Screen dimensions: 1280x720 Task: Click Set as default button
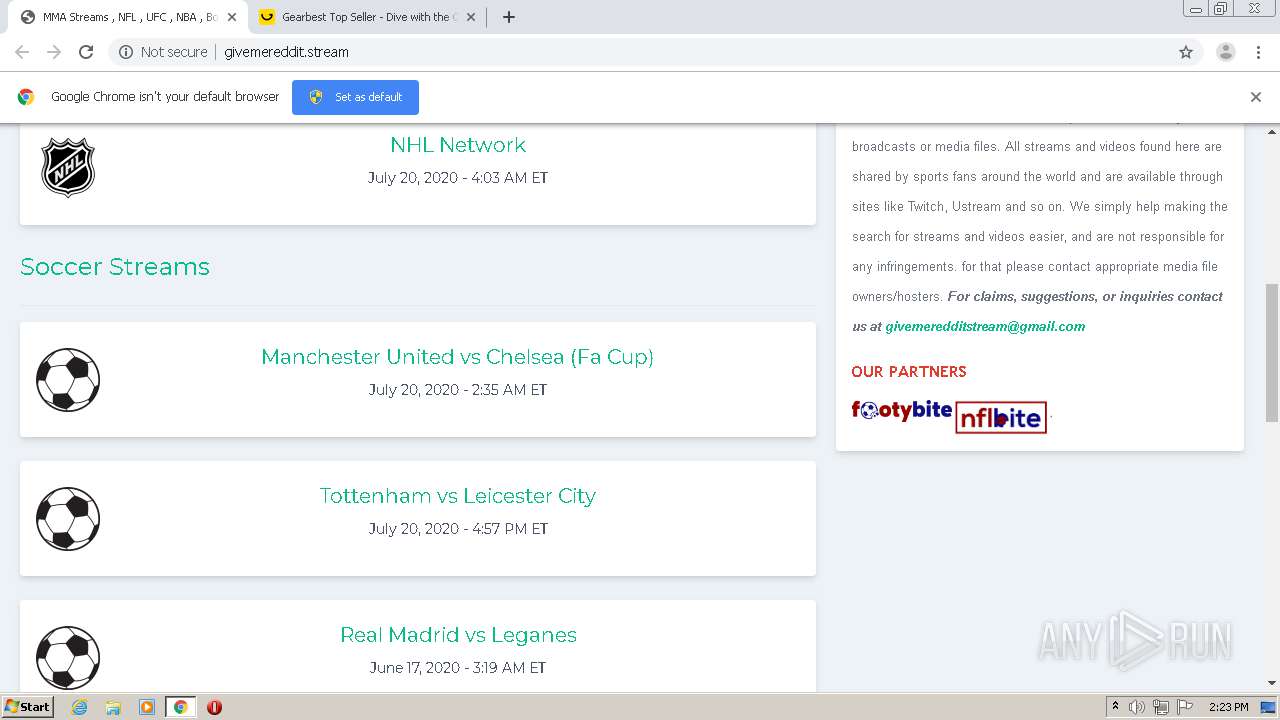tap(355, 97)
